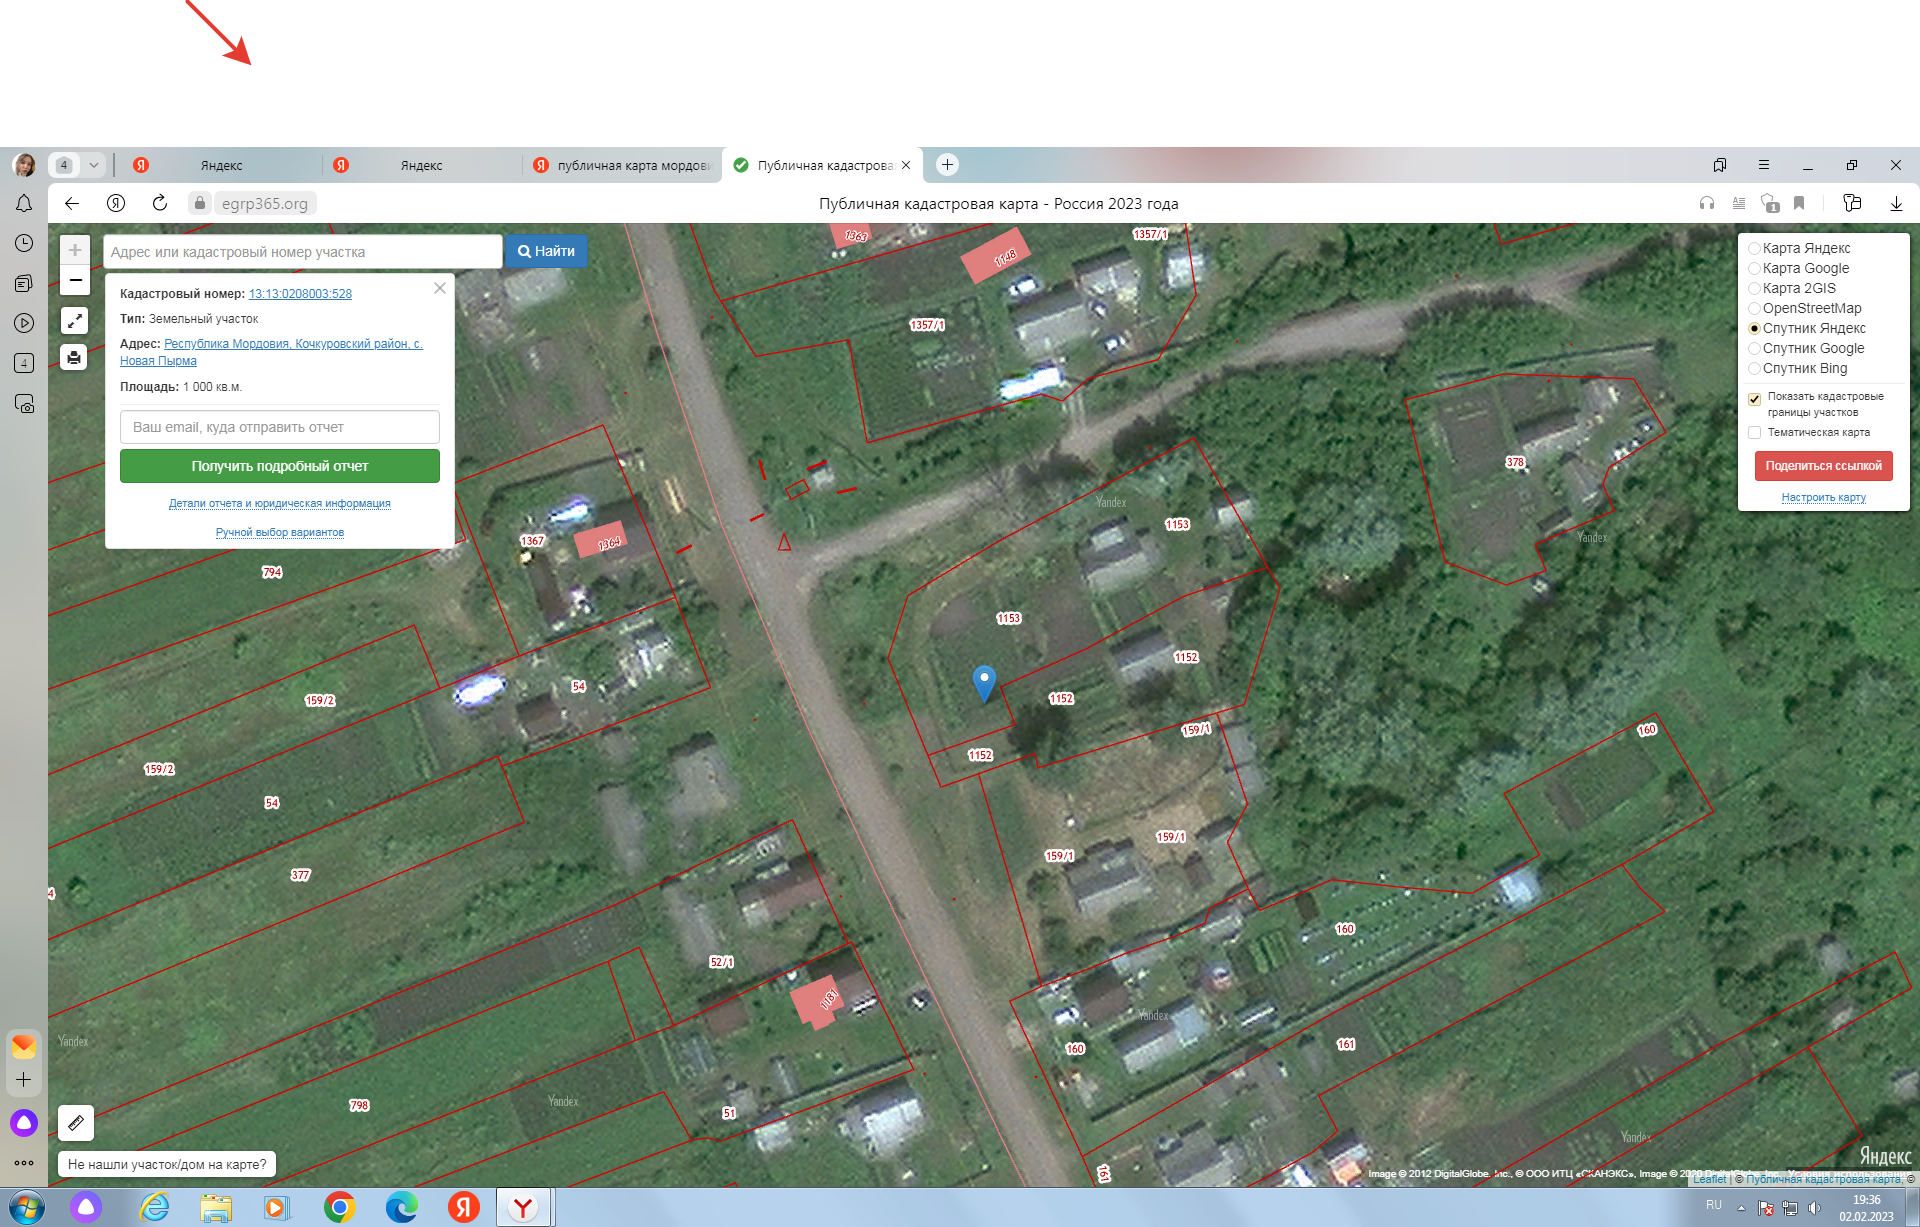Open browser downloads arrow icon
This screenshot has height=1227, width=1920.
coord(1895,203)
